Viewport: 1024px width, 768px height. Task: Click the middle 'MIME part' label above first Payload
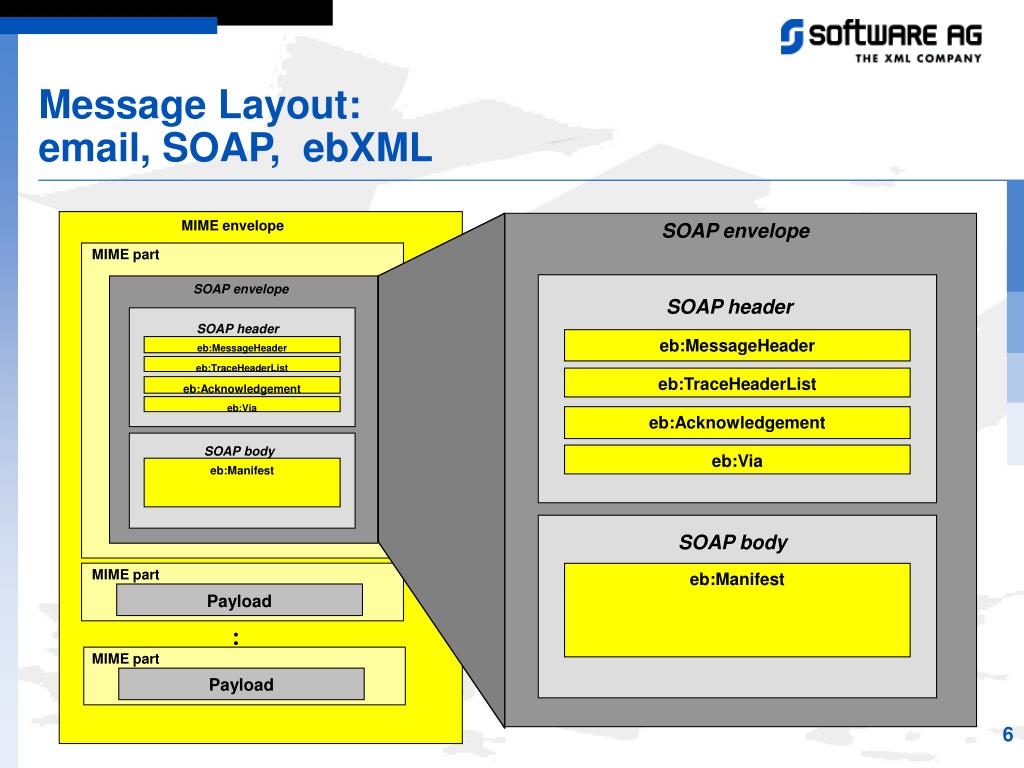125,574
